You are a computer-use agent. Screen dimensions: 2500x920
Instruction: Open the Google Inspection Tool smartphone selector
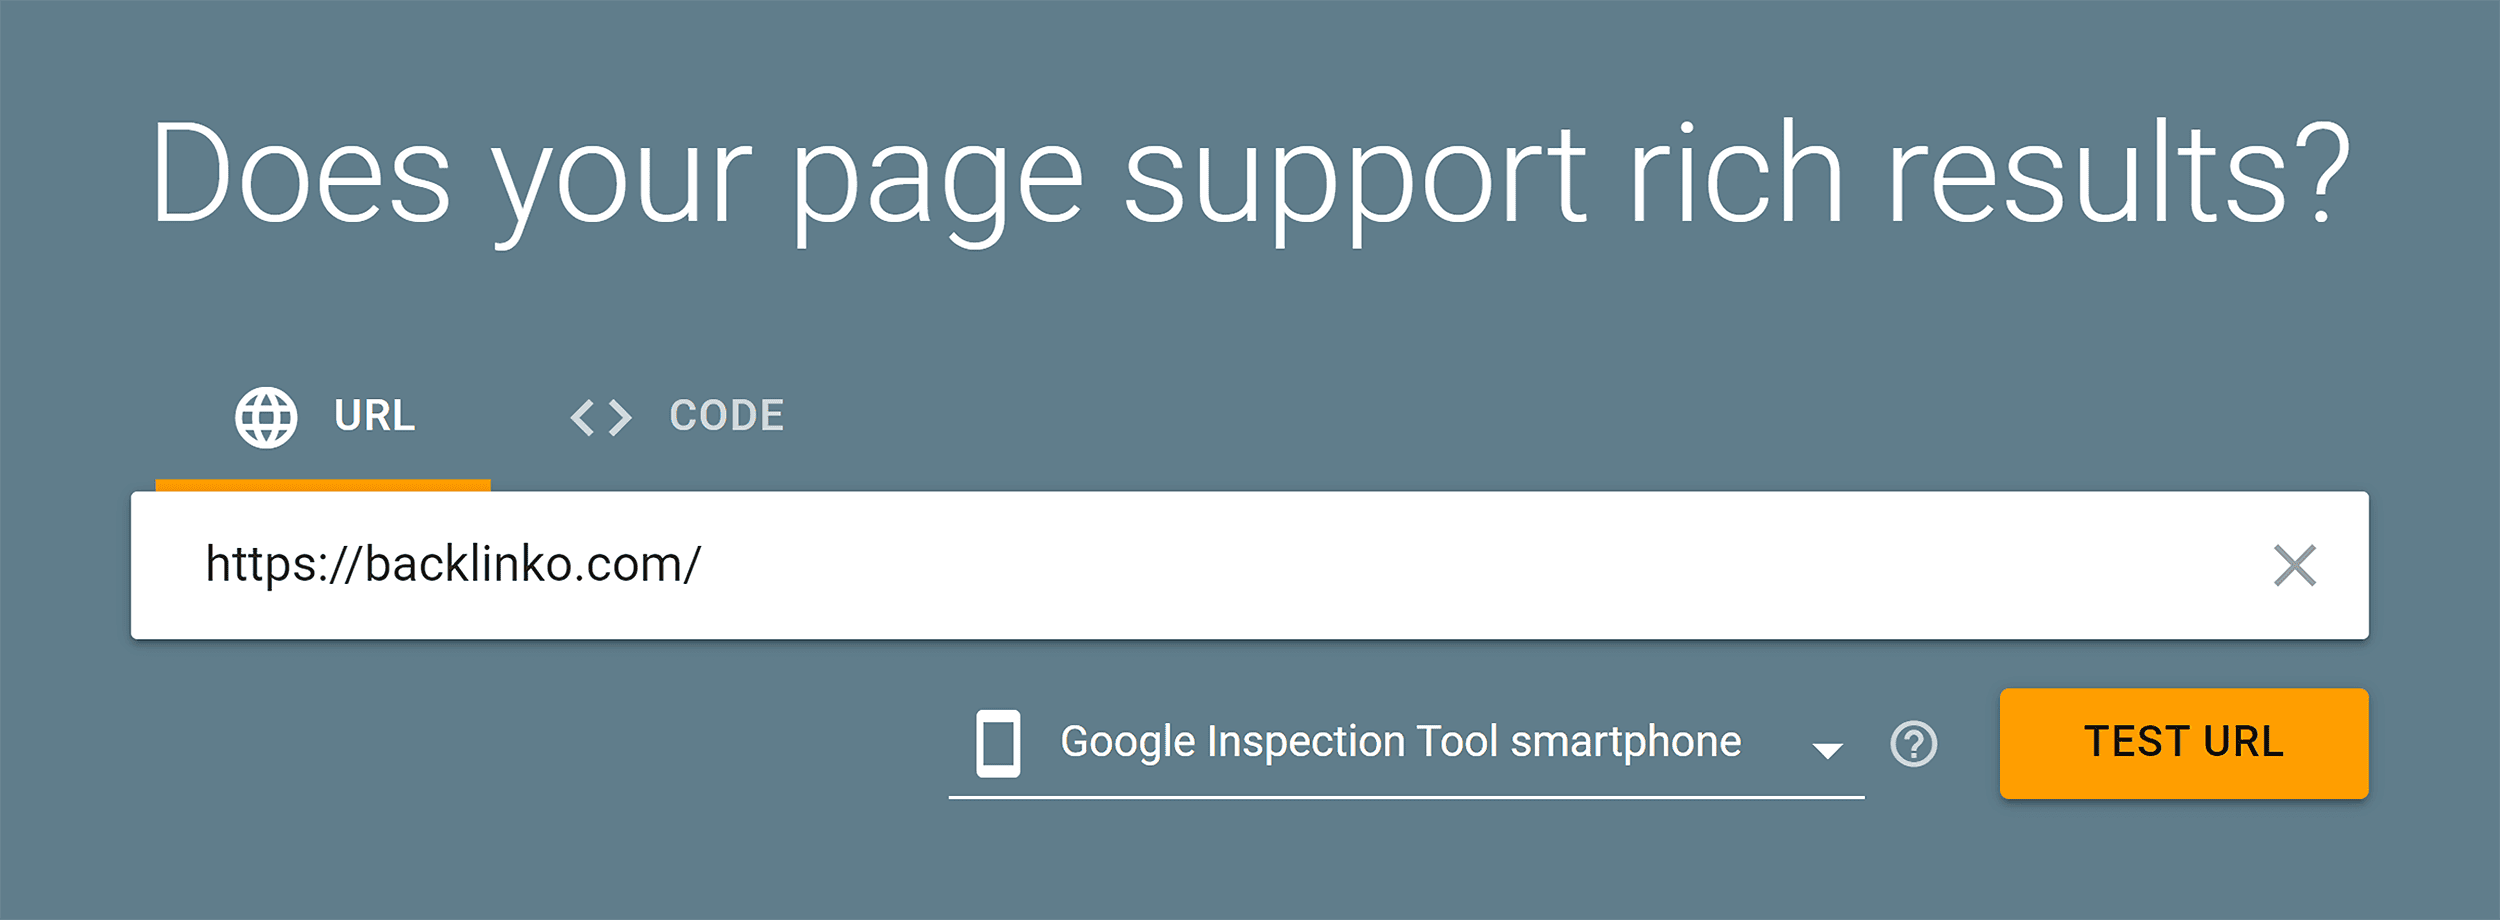(1406, 744)
